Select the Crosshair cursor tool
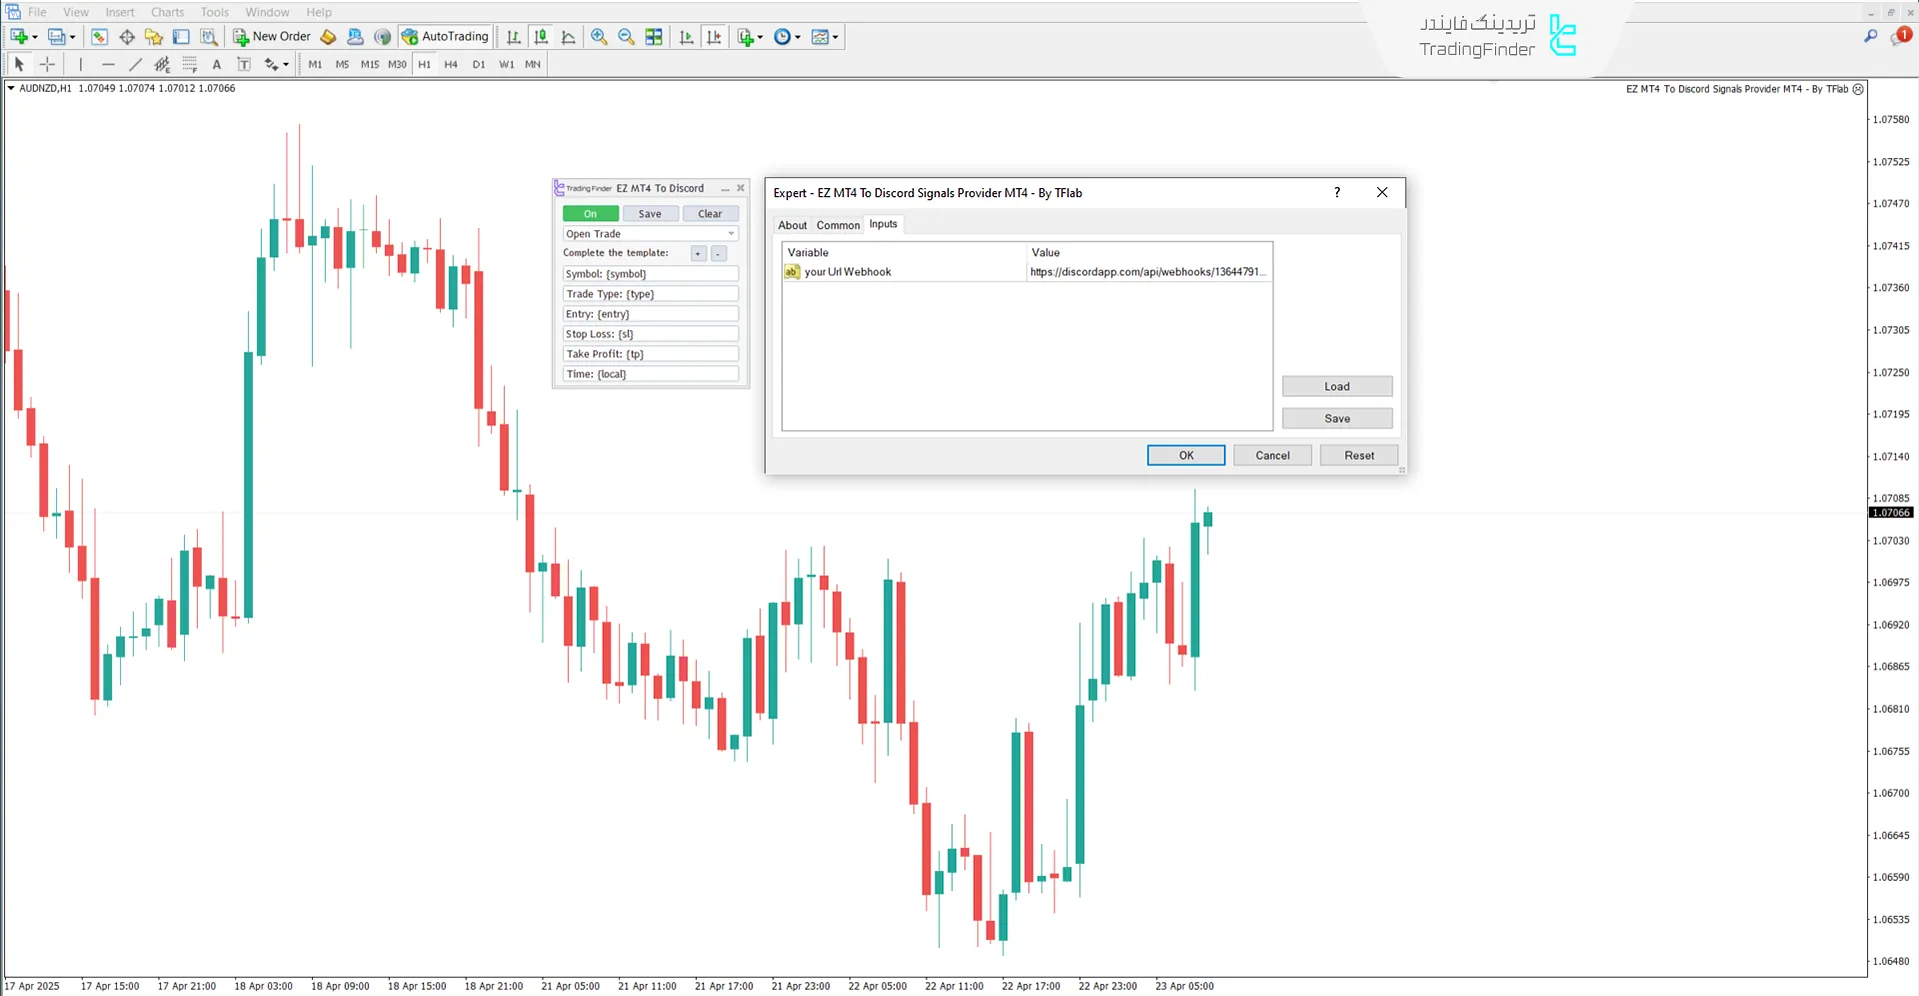1919x996 pixels. [x=47, y=64]
